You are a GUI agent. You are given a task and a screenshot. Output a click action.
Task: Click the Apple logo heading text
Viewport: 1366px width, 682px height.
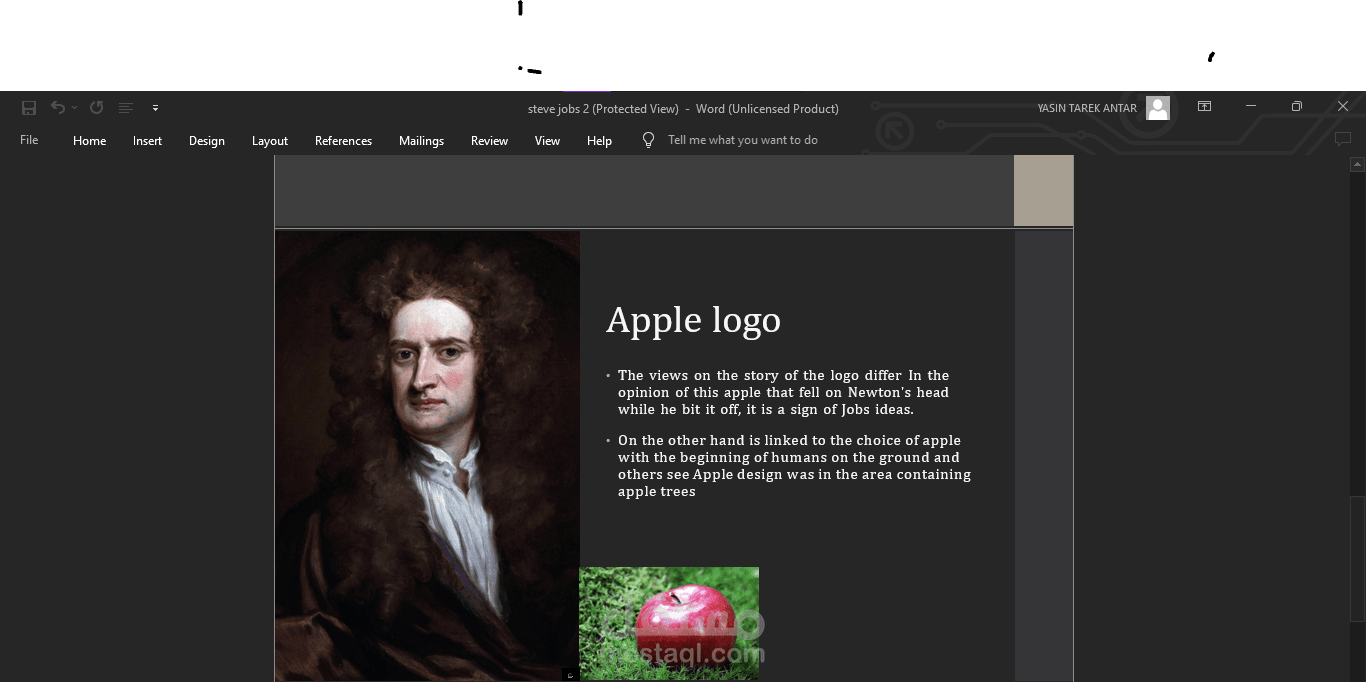pyautogui.click(x=693, y=320)
